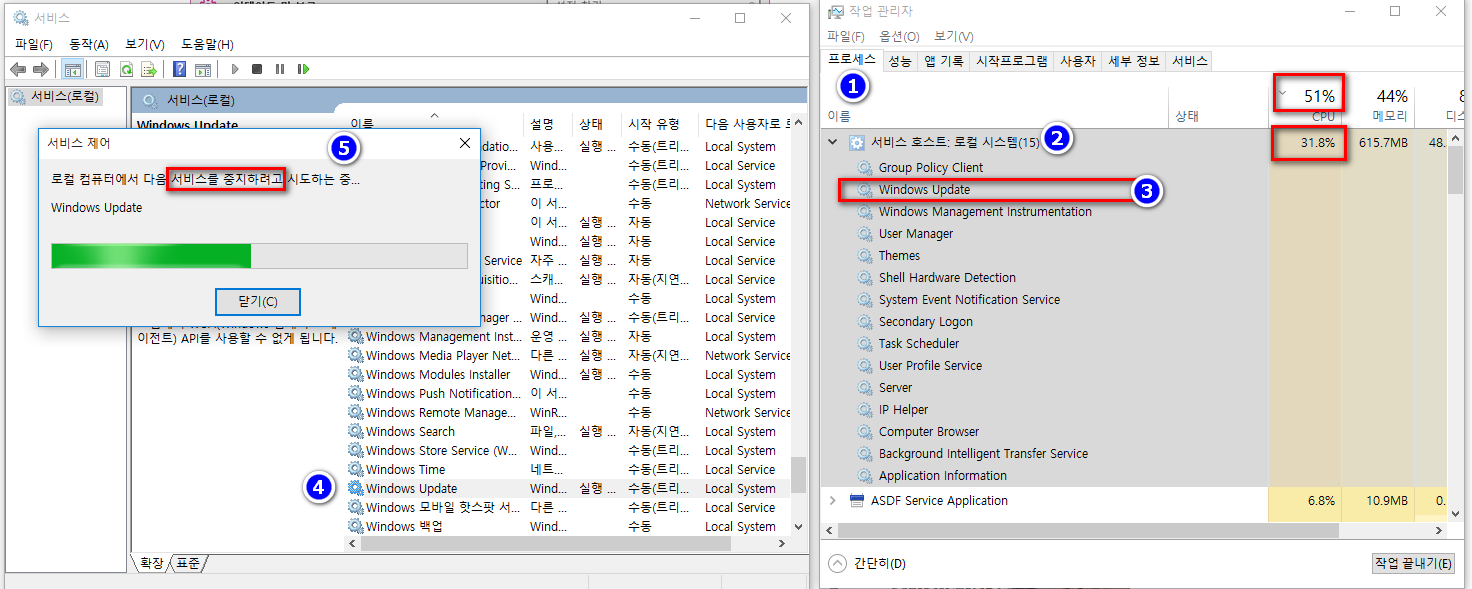Click the gear icon beside Windows Modules Installer
Screen dimensions: 1472x589
point(356,375)
